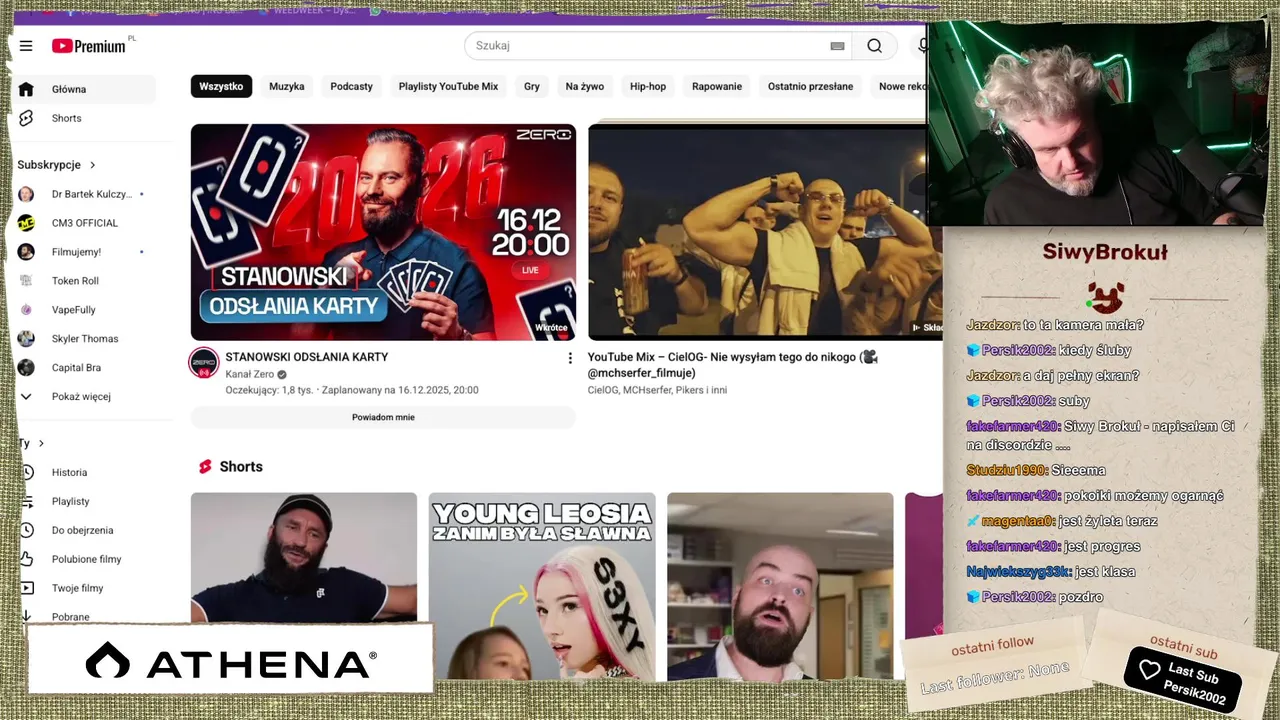Click the search magnifier button
The height and width of the screenshot is (720, 1280).
tap(874, 46)
